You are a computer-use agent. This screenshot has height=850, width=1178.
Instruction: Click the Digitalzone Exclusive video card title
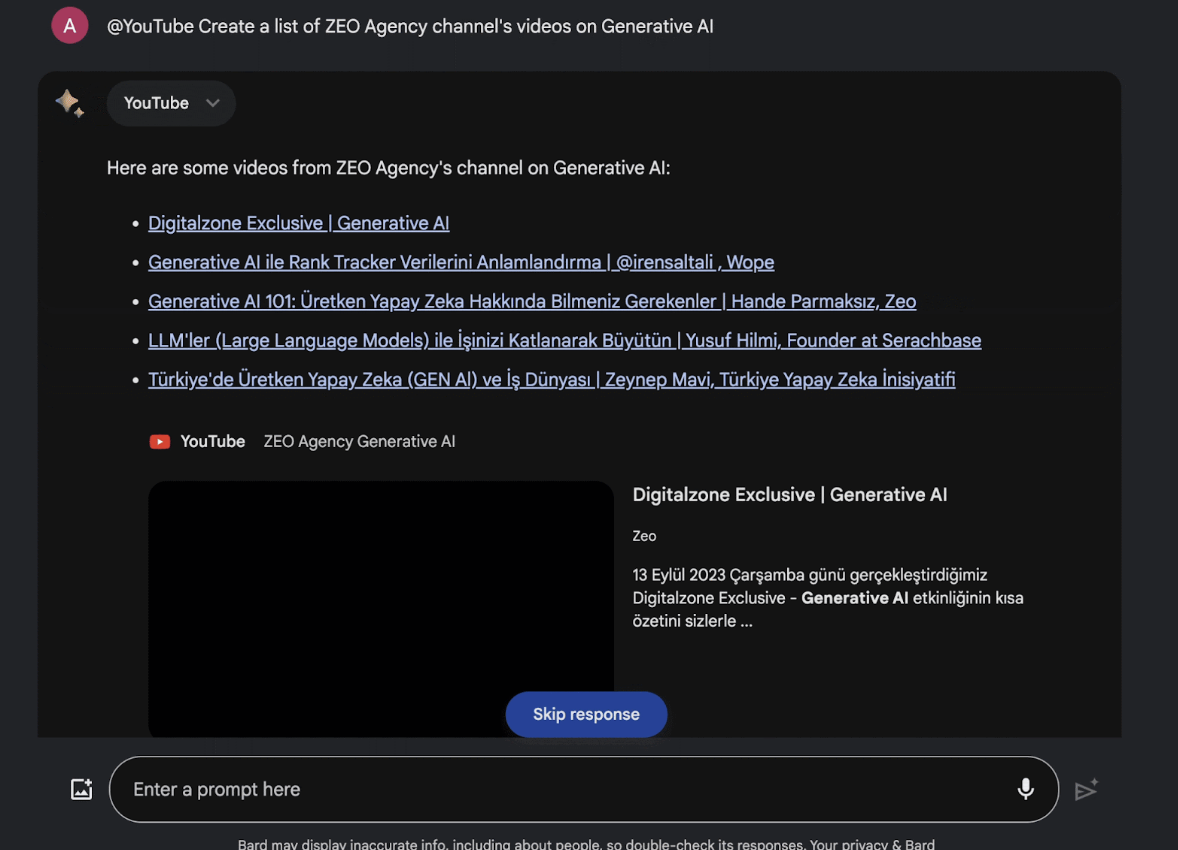tap(790, 495)
